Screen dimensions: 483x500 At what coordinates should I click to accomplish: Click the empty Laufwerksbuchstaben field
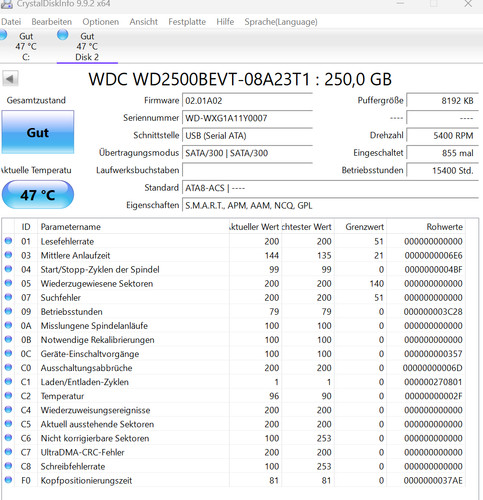[247, 170]
